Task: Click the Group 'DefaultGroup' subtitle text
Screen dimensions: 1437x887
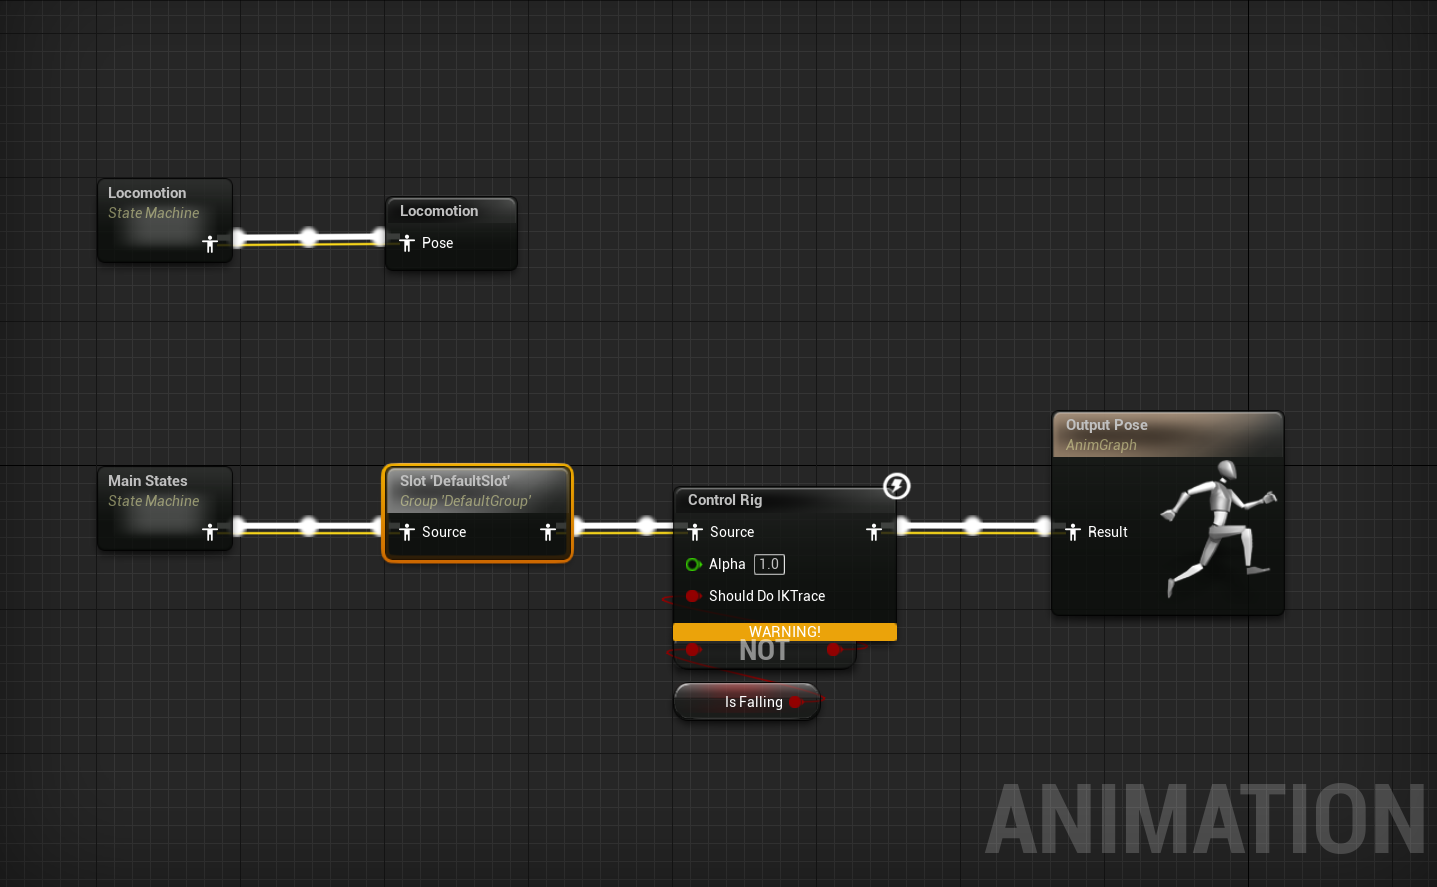Action: [x=465, y=501]
